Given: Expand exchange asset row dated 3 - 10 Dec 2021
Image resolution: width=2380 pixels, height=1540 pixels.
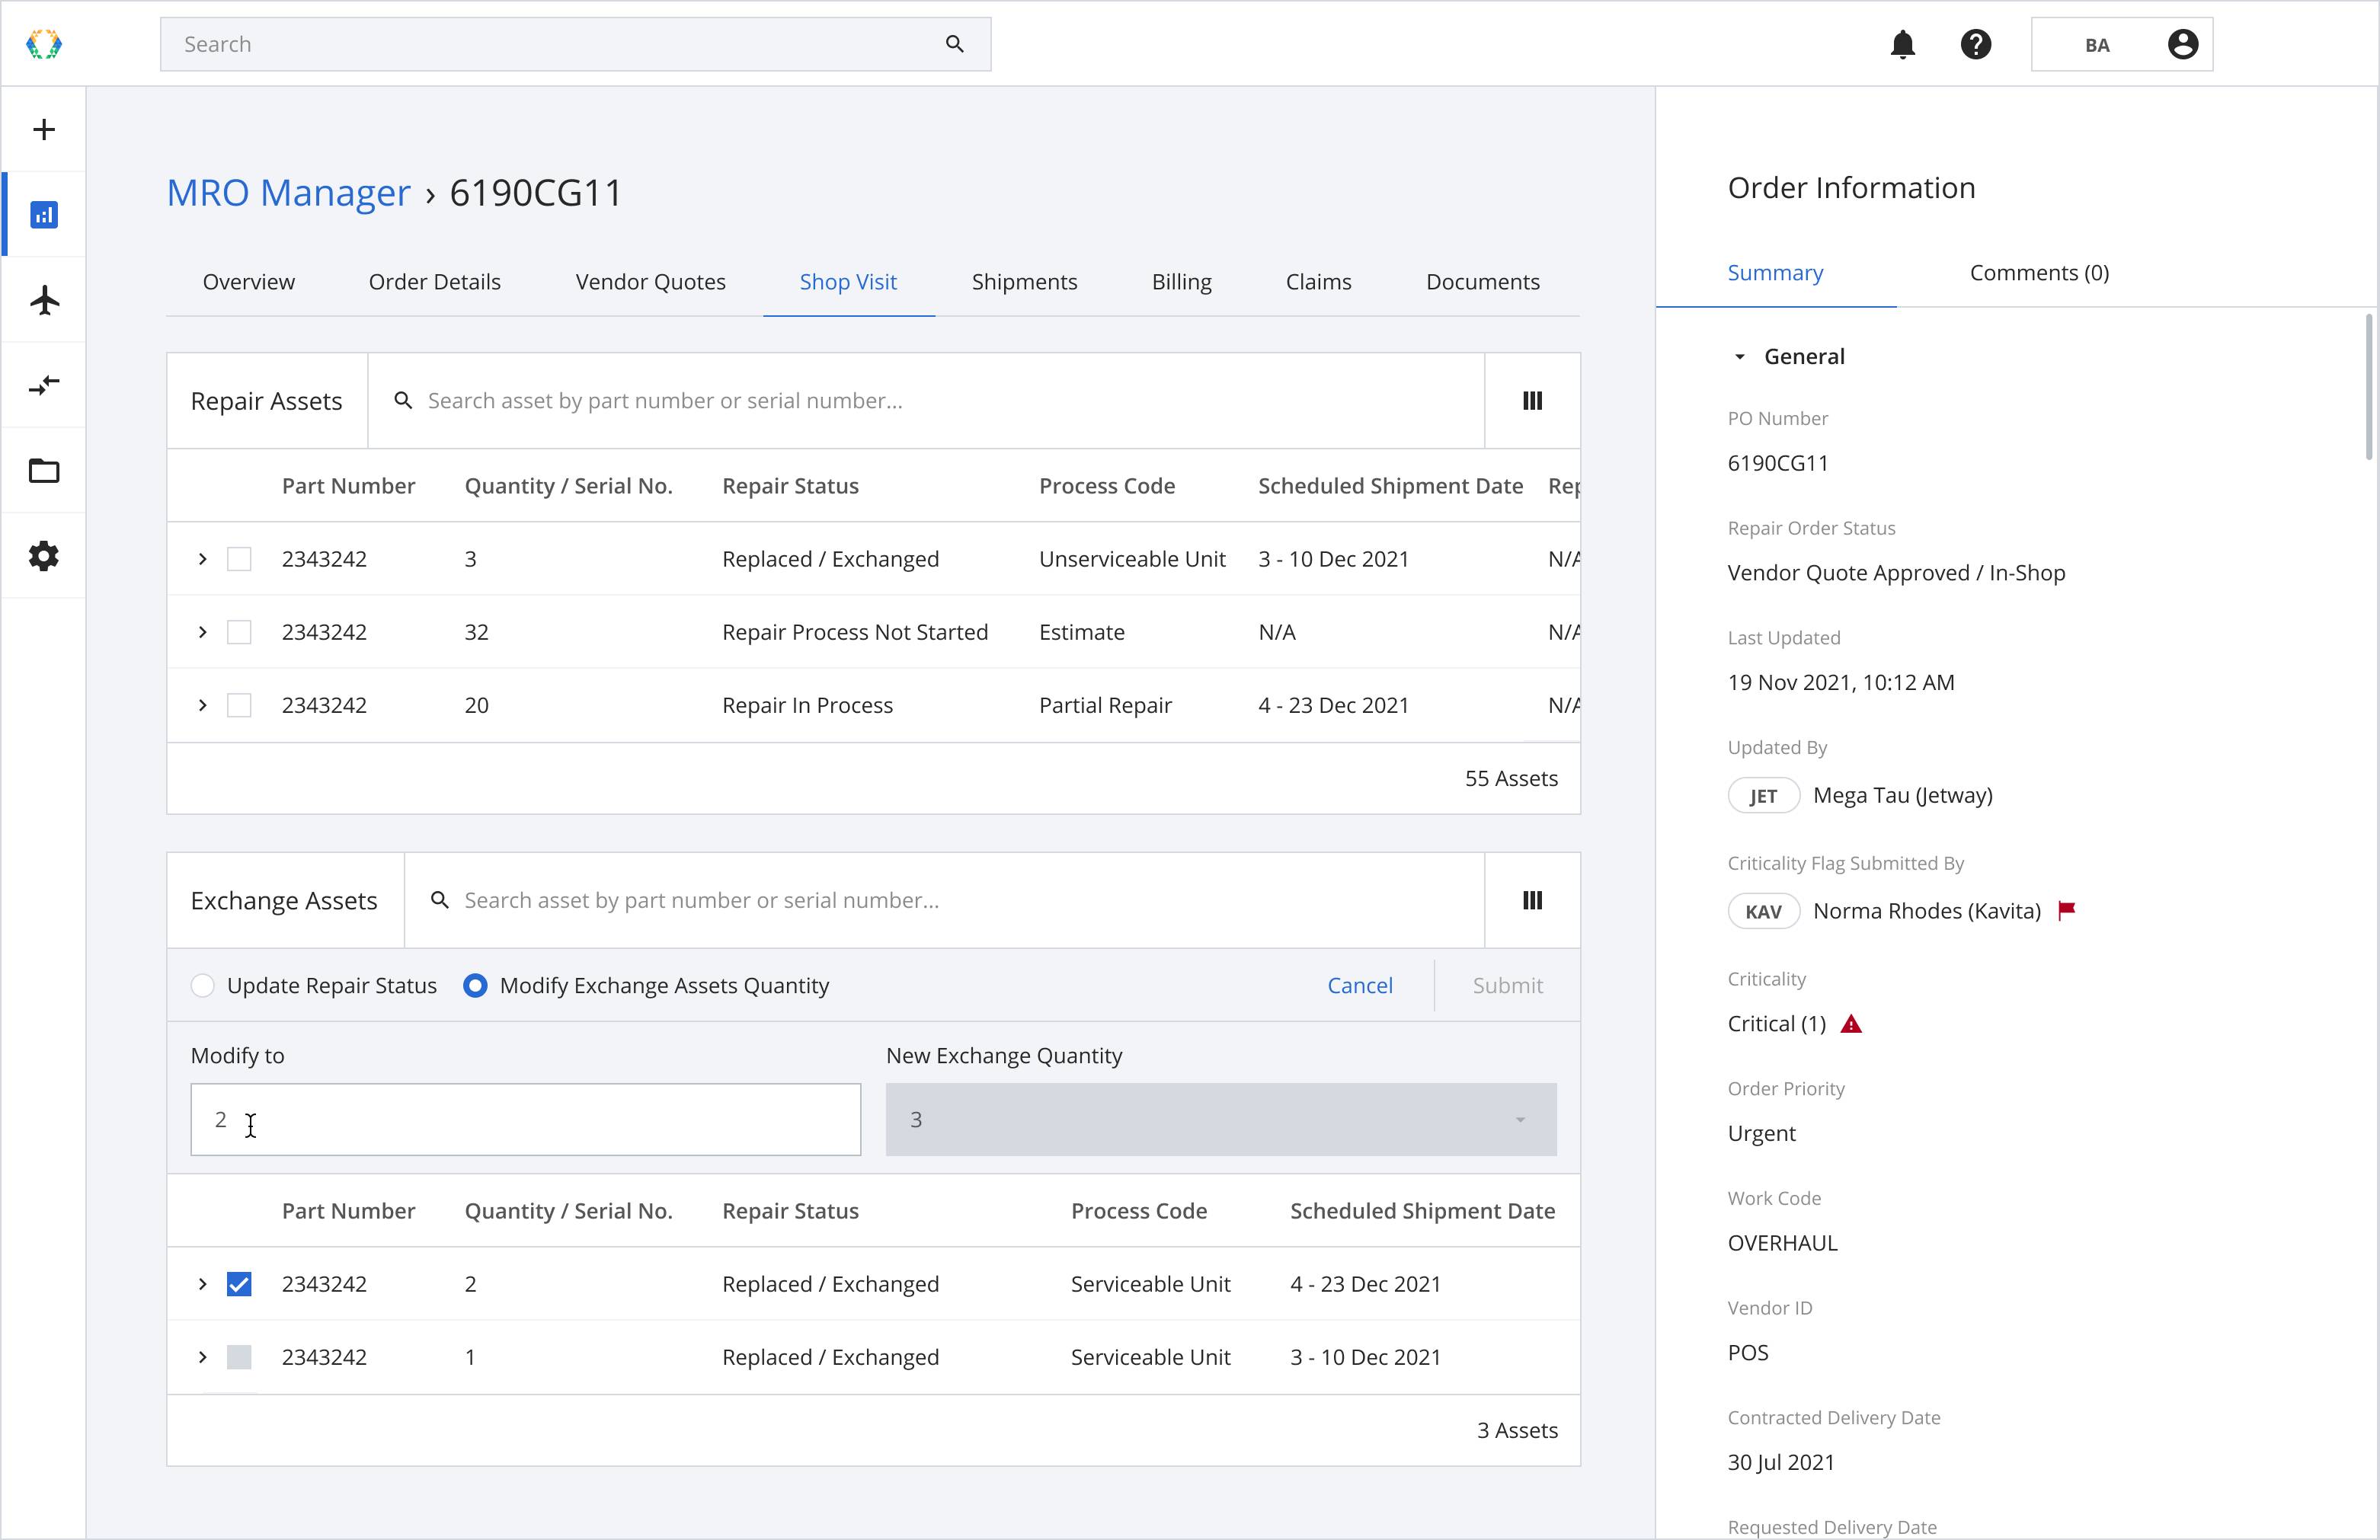Looking at the screenshot, I should click(x=203, y=1357).
